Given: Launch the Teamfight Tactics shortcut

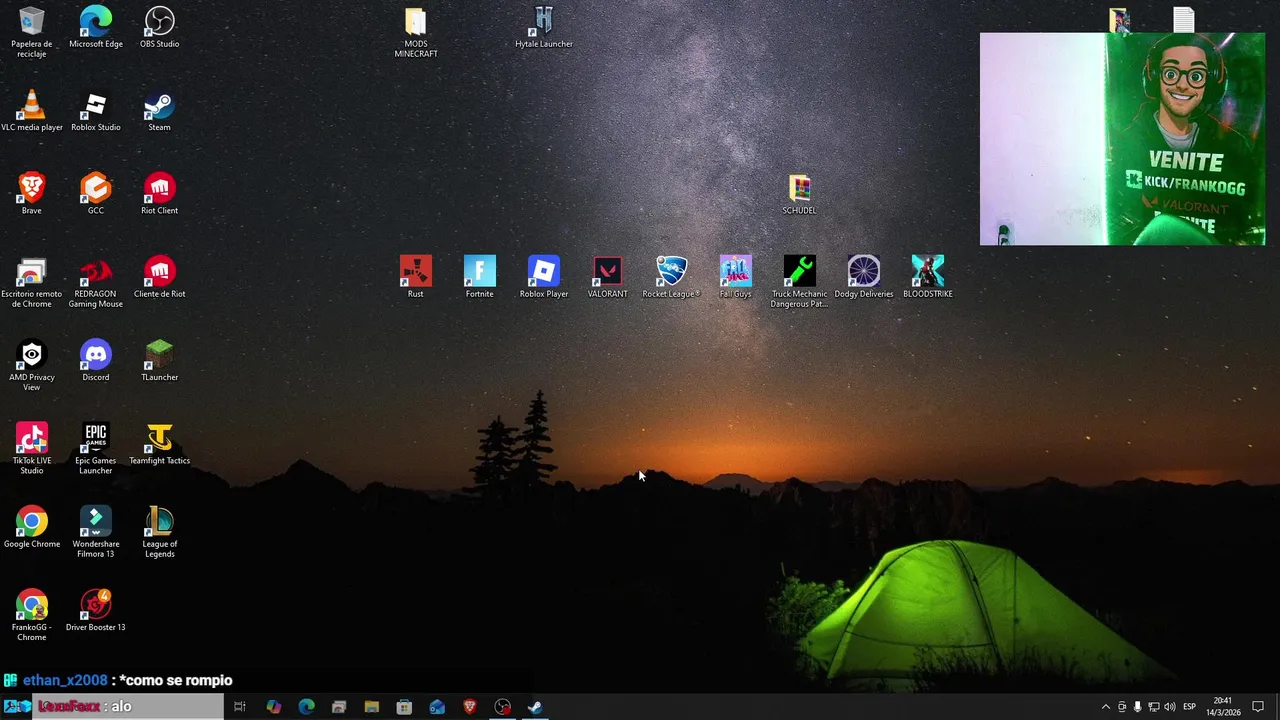Looking at the screenshot, I should (x=160, y=444).
